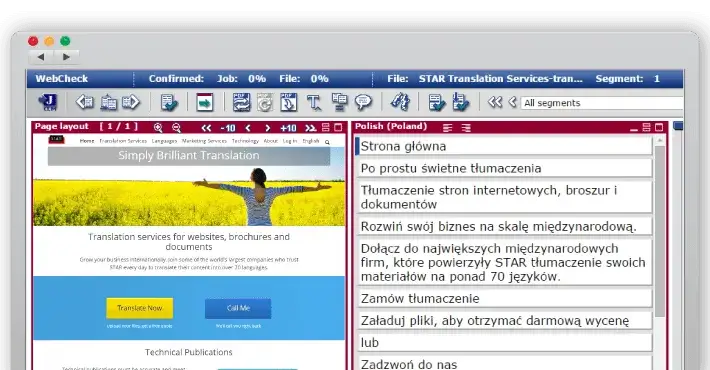The height and width of the screenshot is (370, 710).
Task: Click the text T tool icon
Action: 314,102
